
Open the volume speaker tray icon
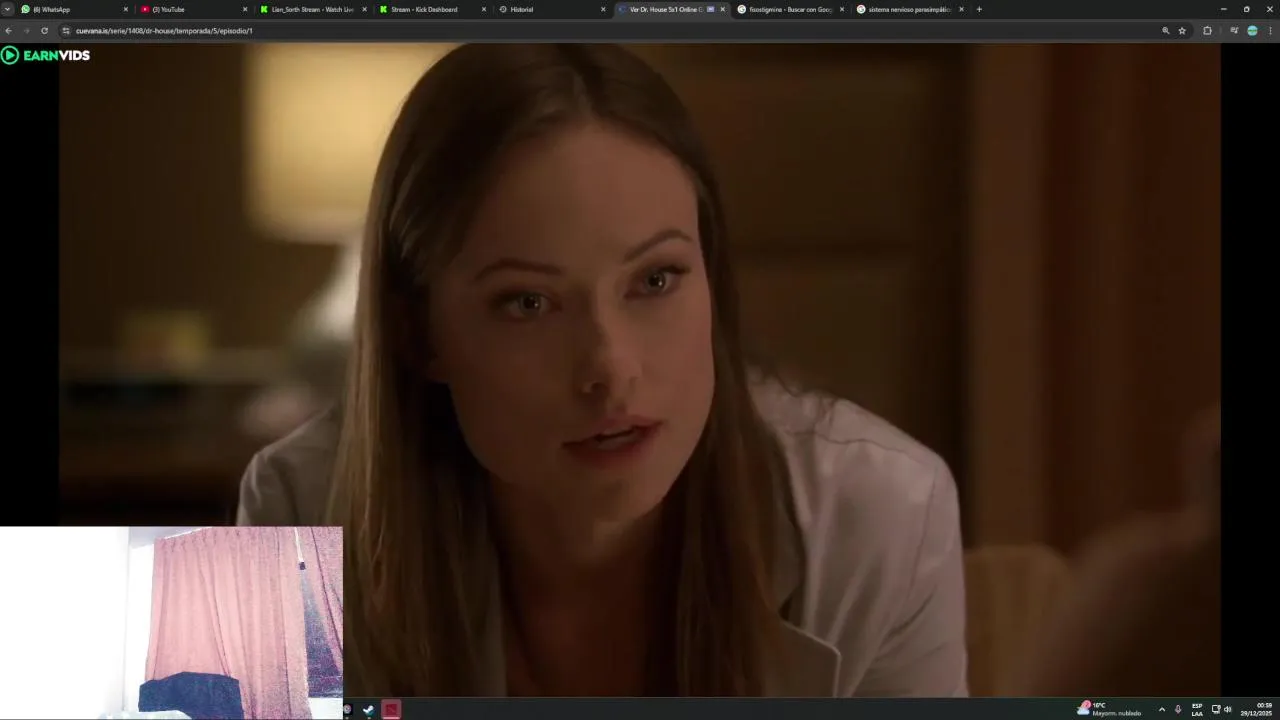pos(1228,710)
